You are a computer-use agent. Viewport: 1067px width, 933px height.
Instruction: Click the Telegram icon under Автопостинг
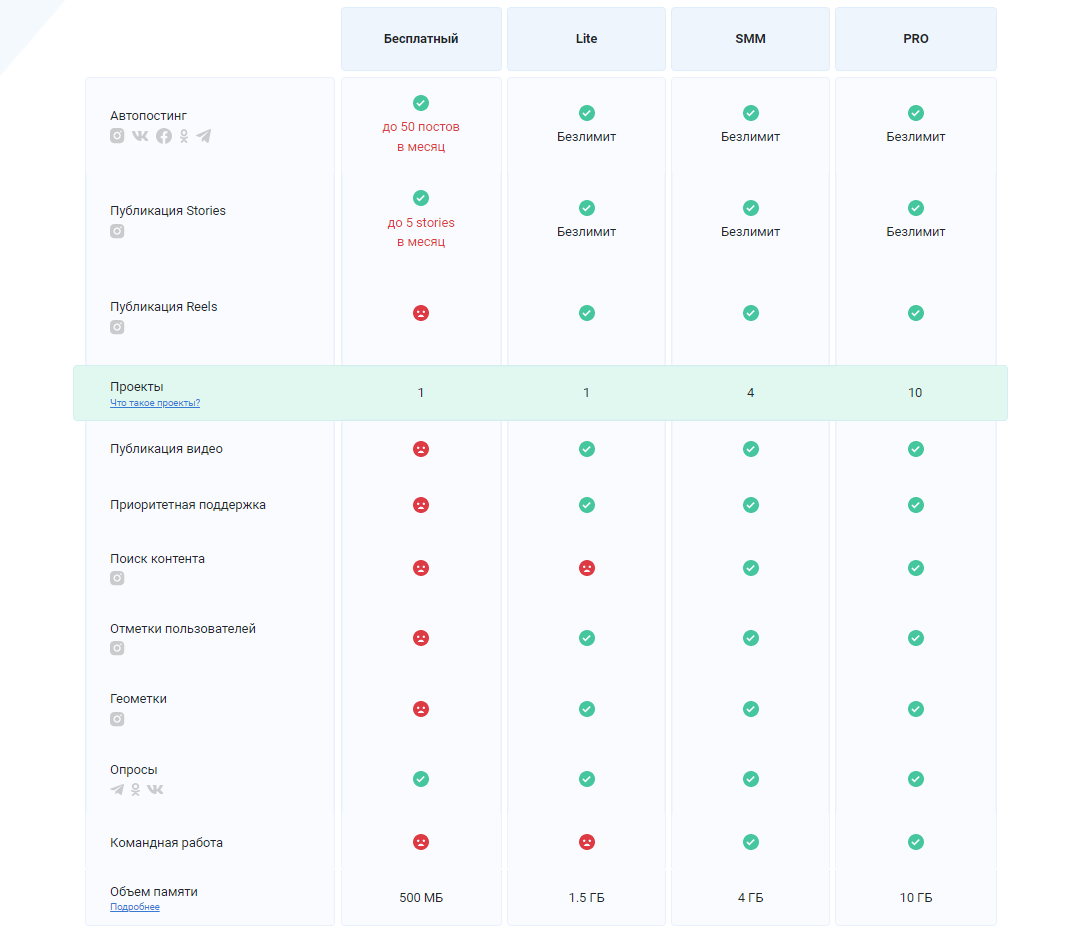pyautogui.click(x=204, y=136)
